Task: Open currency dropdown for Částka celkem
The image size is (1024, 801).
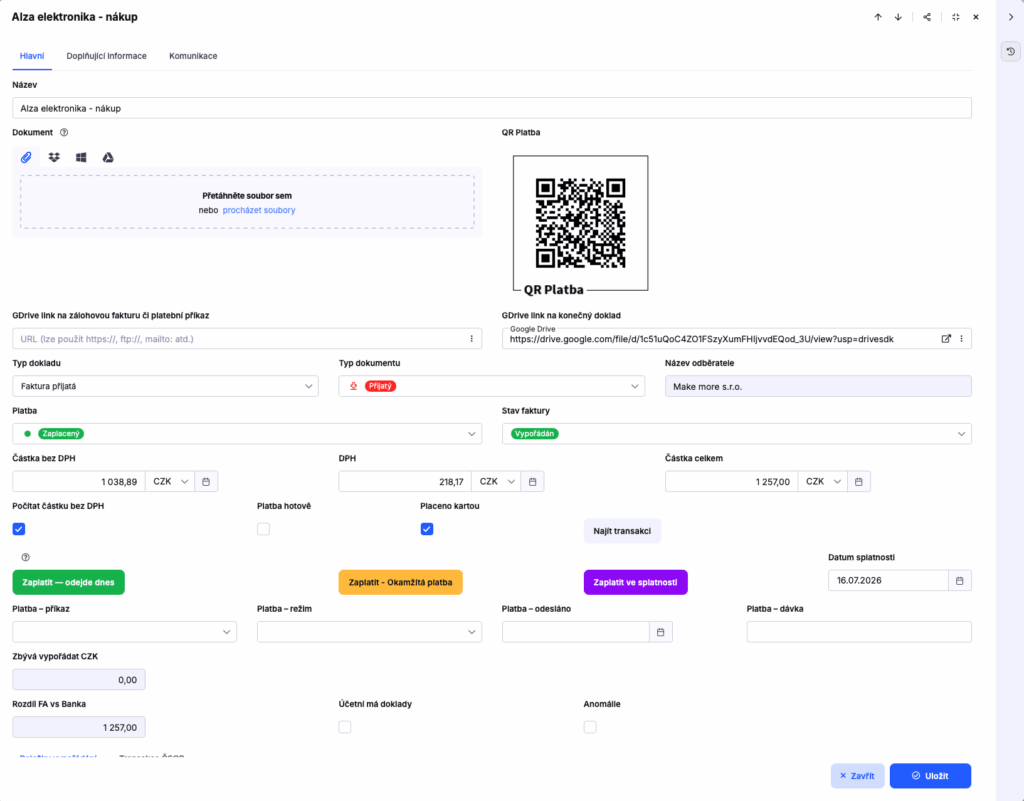Action: tap(822, 482)
